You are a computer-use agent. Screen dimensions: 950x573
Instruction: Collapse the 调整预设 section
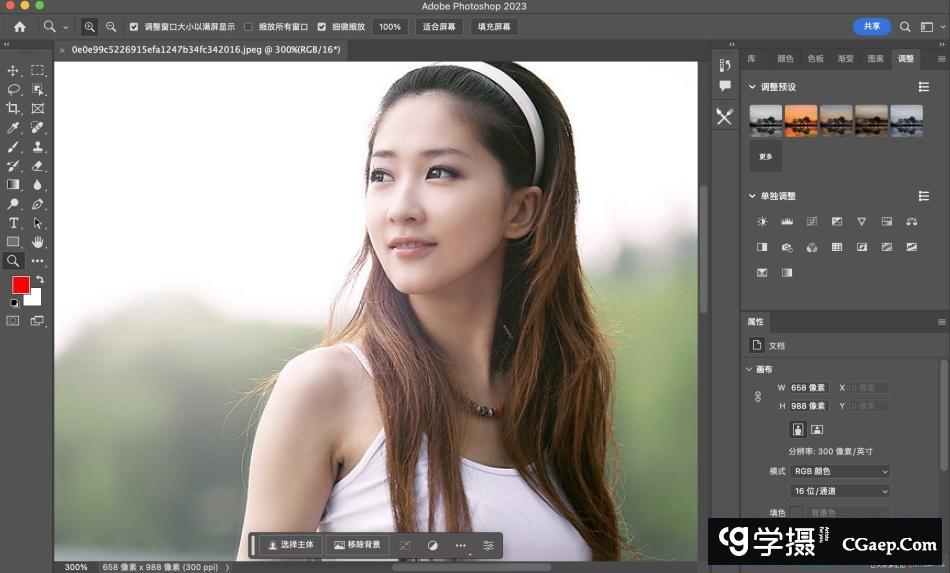[x=753, y=87]
